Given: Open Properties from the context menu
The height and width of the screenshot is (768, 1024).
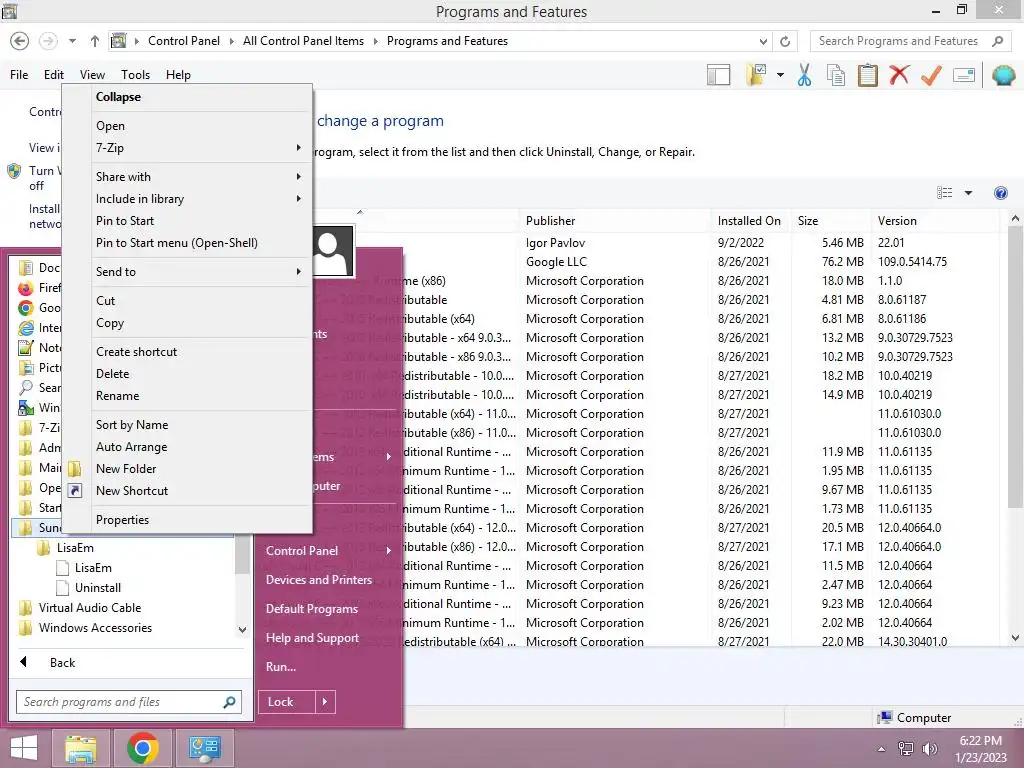Looking at the screenshot, I should point(187,520).
